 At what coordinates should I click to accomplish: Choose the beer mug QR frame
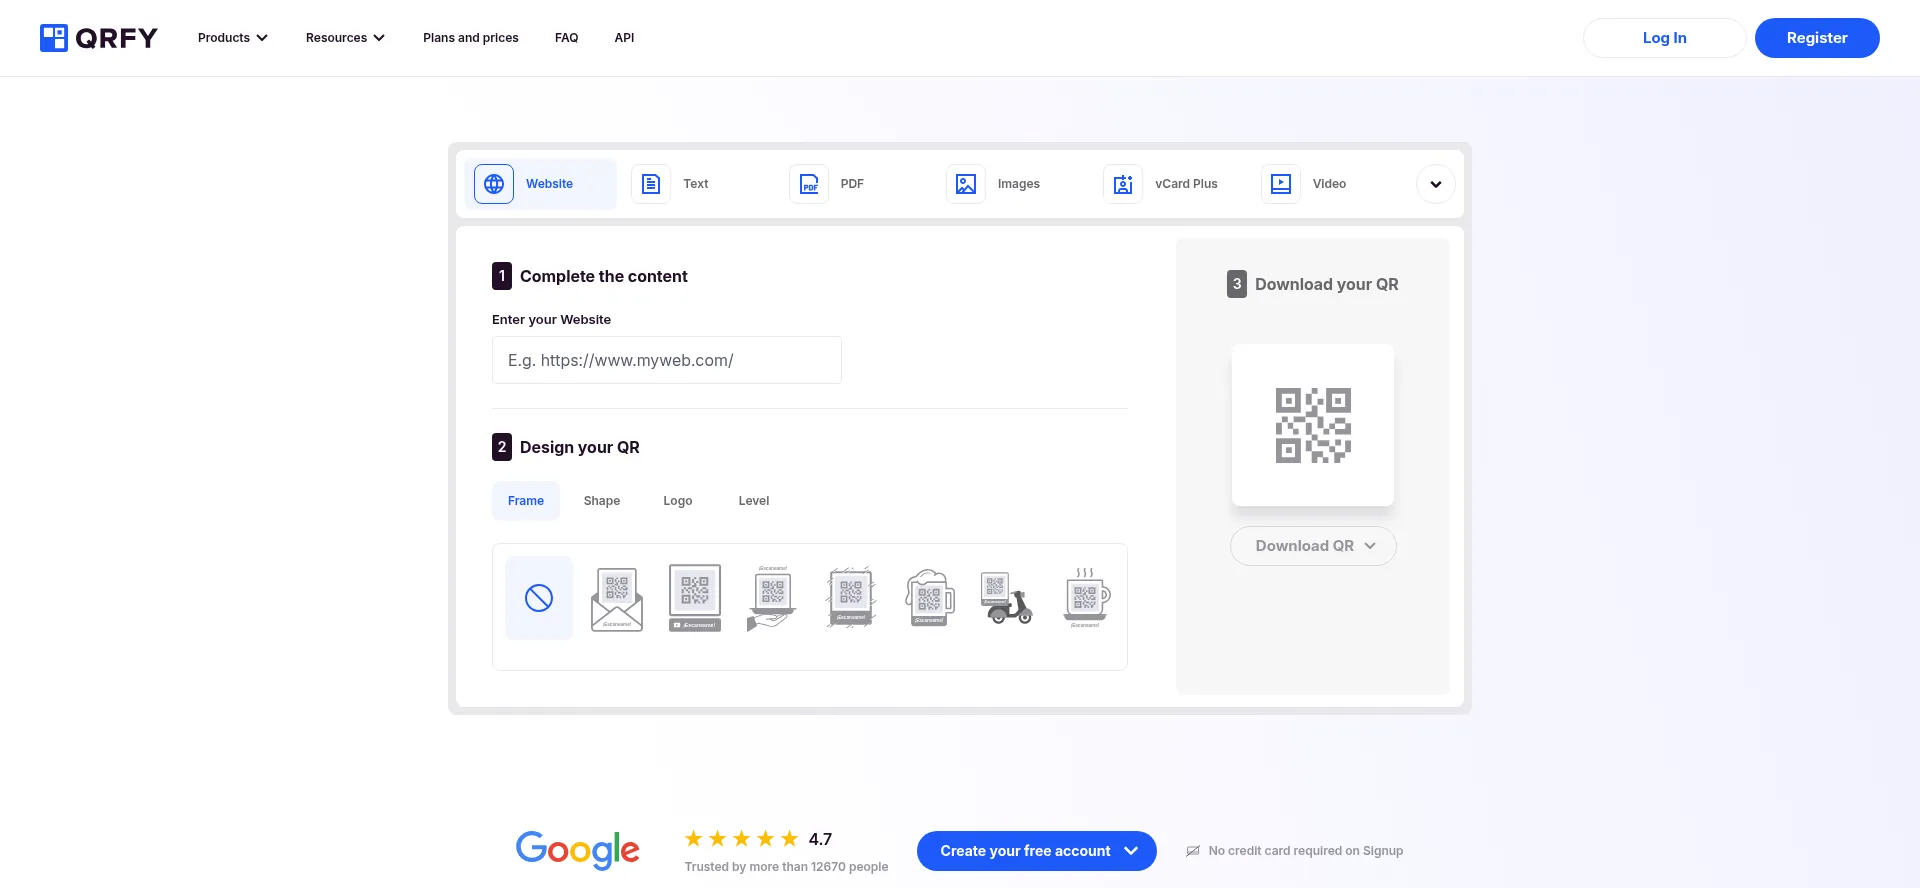pyautogui.click(x=930, y=598)
